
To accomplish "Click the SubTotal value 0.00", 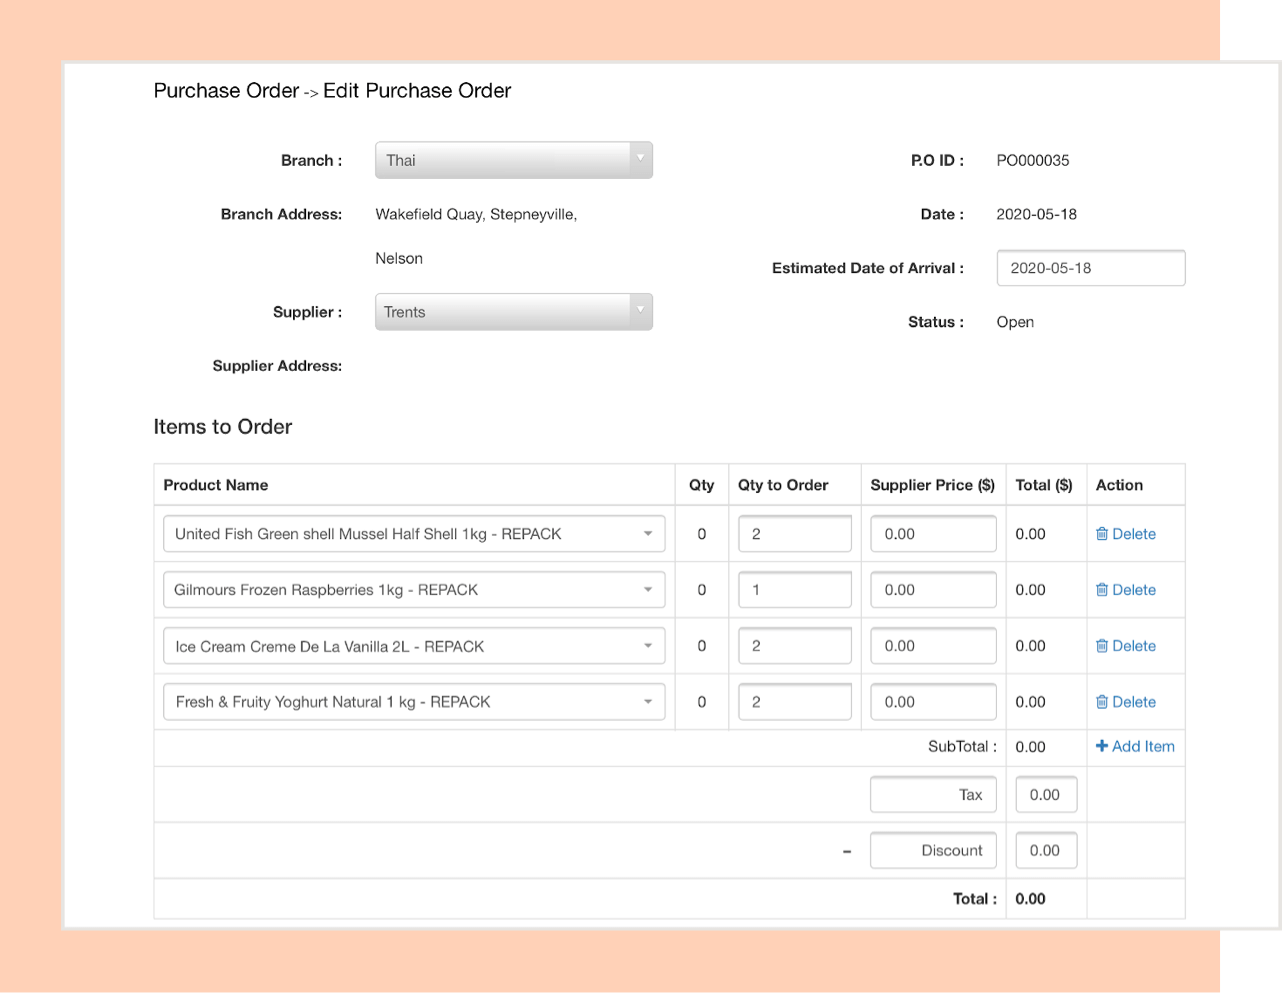I will point(1030,747).
